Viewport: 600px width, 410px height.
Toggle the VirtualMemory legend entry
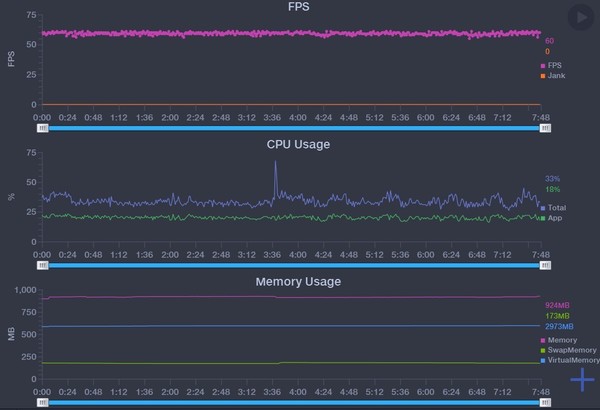coord(570,360)
